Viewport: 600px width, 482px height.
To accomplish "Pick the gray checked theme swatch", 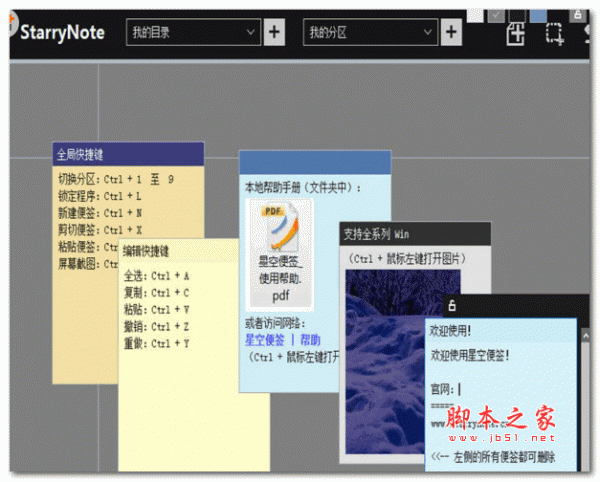I will point(496,16).
